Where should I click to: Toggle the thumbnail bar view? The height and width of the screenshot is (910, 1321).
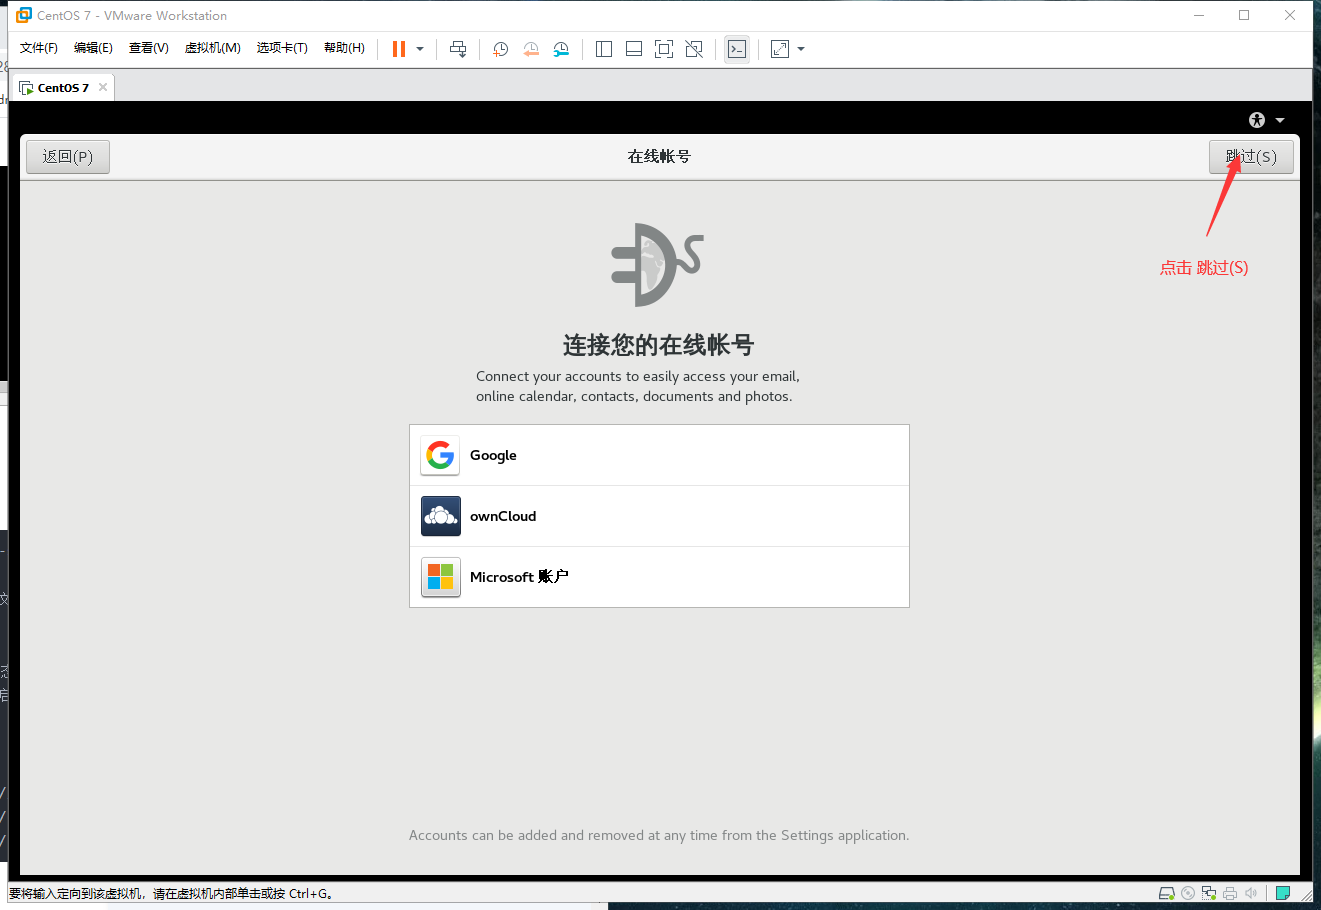pyautogui.click(x=633, y=48)
